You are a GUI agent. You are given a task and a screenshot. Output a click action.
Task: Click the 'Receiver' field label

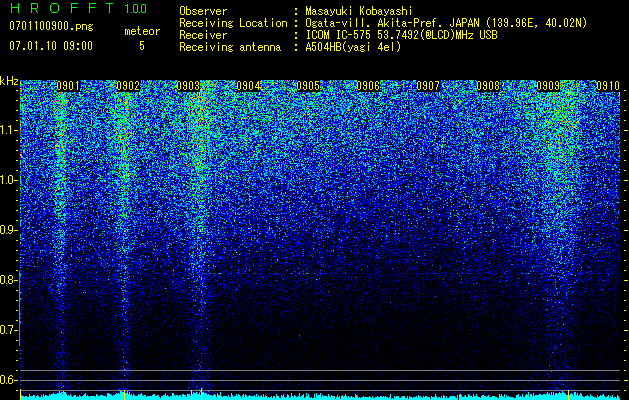coord(203,35)
